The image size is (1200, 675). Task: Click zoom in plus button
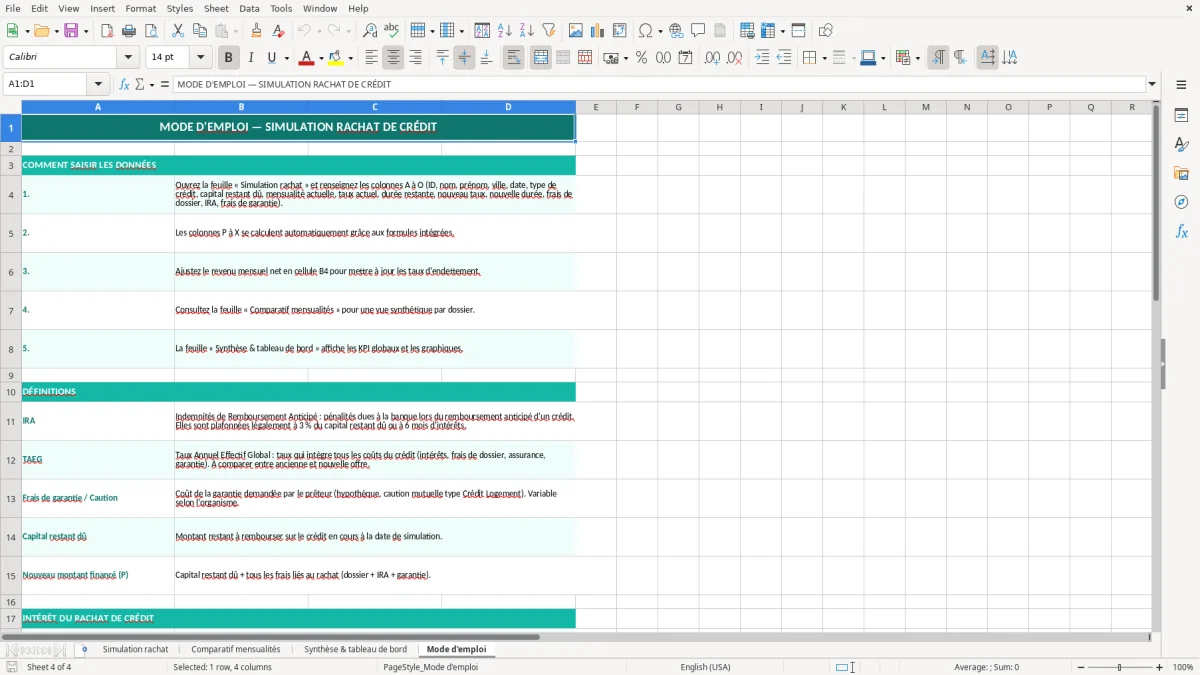[1160, 667]
